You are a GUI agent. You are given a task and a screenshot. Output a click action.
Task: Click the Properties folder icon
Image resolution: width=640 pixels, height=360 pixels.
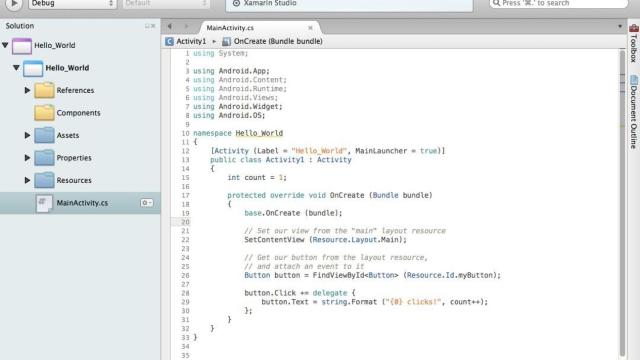pyautogui.click(x=44, y=158)
